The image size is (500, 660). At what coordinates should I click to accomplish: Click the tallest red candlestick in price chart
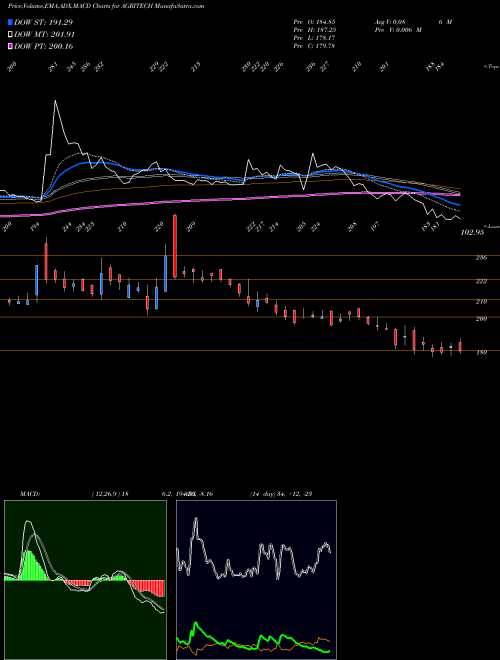pyautogui.click(x=175, y=246)
